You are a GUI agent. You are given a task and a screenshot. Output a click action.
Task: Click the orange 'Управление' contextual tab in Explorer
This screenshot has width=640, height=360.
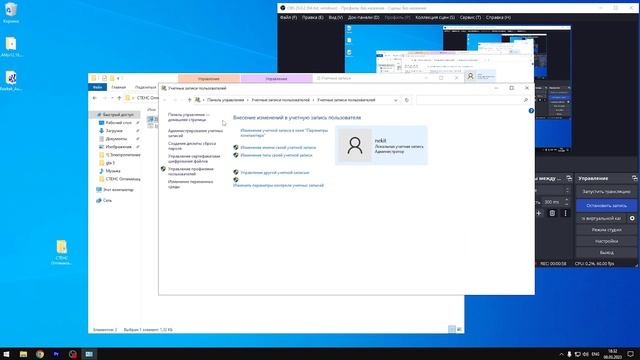pos(209,78)
